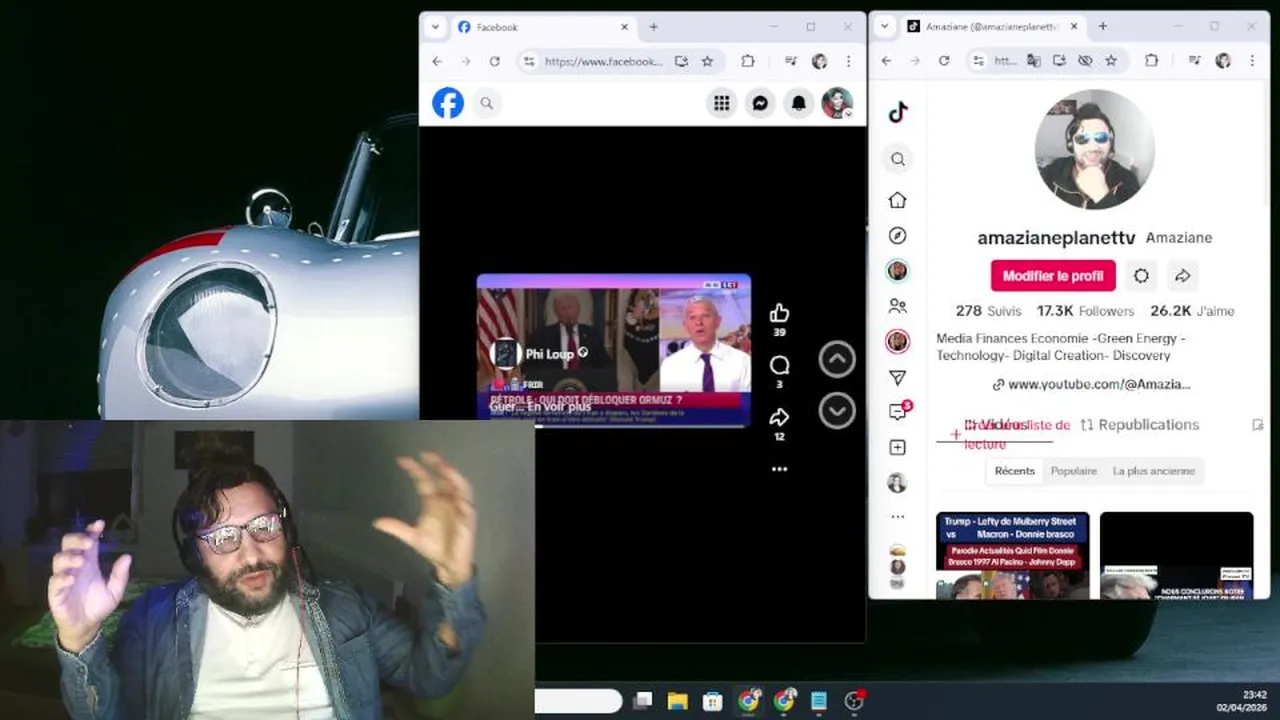Open Facebook search magnifier

click(486, 103)
